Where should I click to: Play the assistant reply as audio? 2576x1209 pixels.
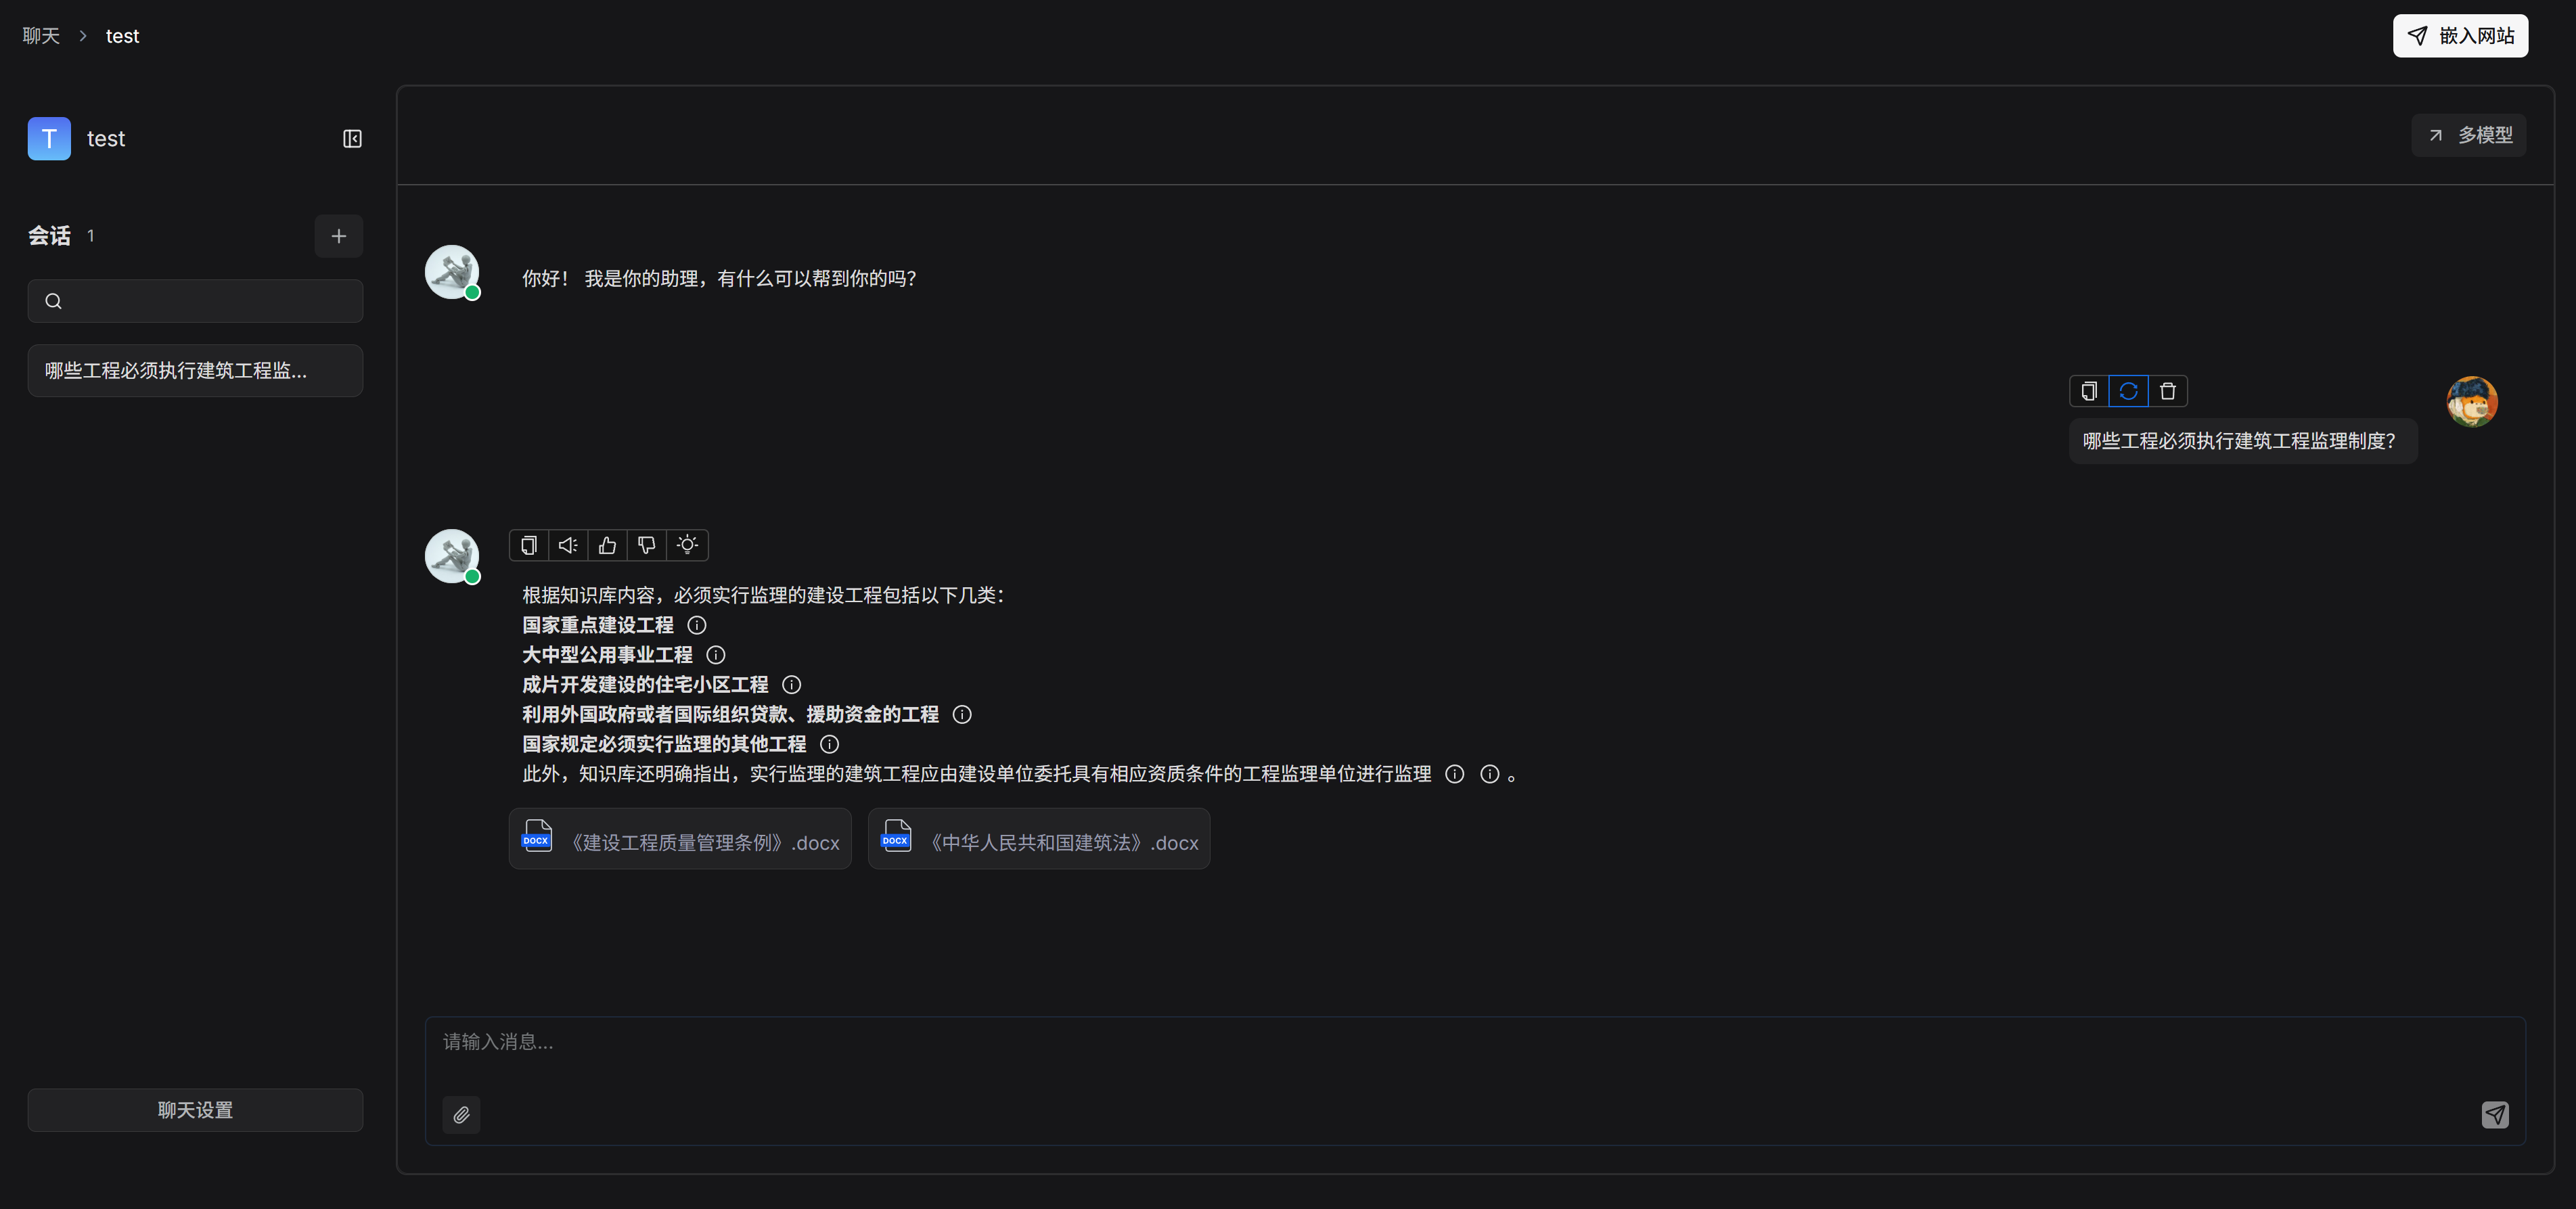click(x=568, y=545)
